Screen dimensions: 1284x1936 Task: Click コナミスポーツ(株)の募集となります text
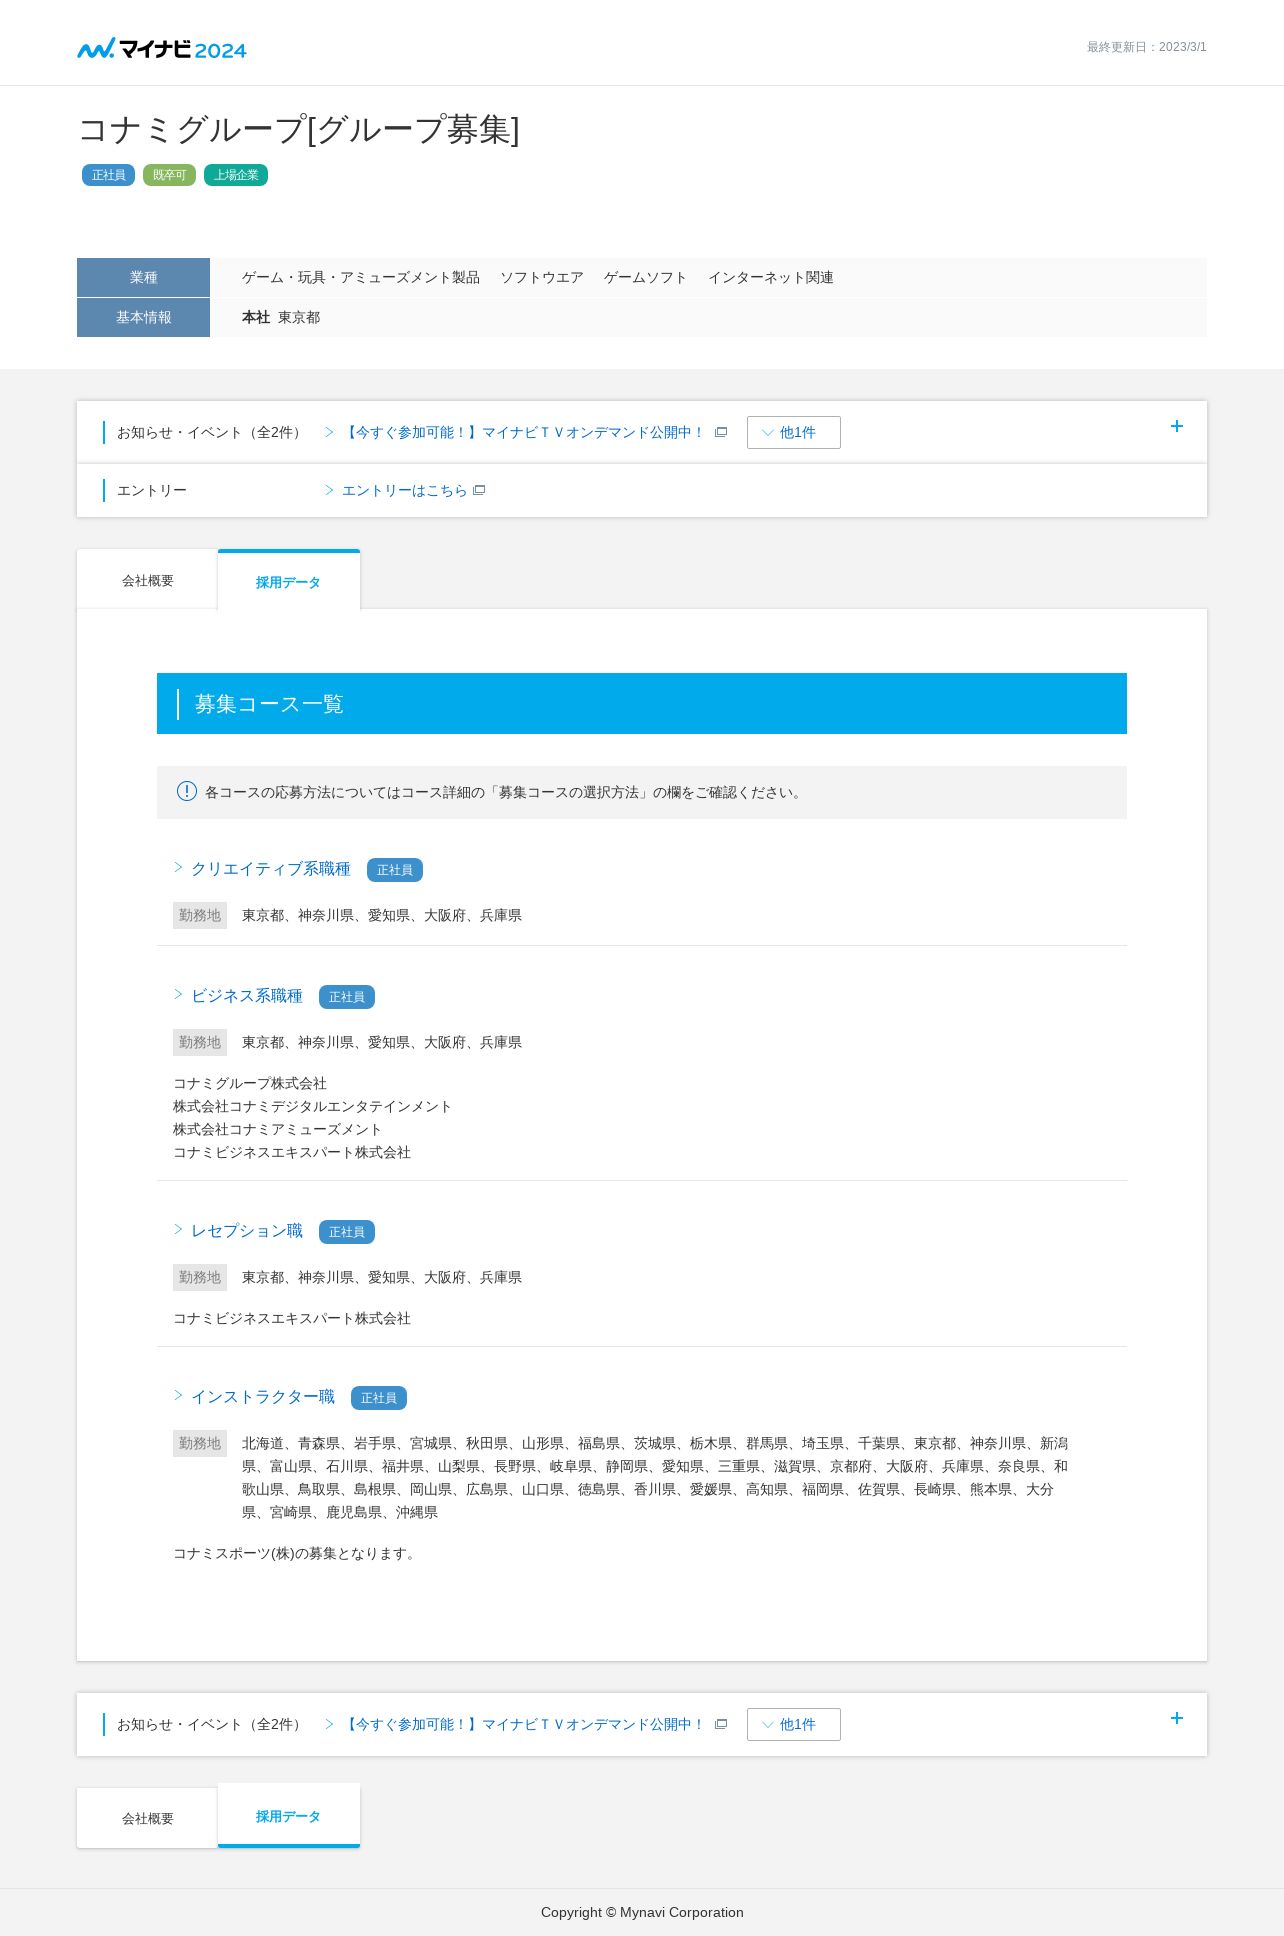pos(296,1553)
